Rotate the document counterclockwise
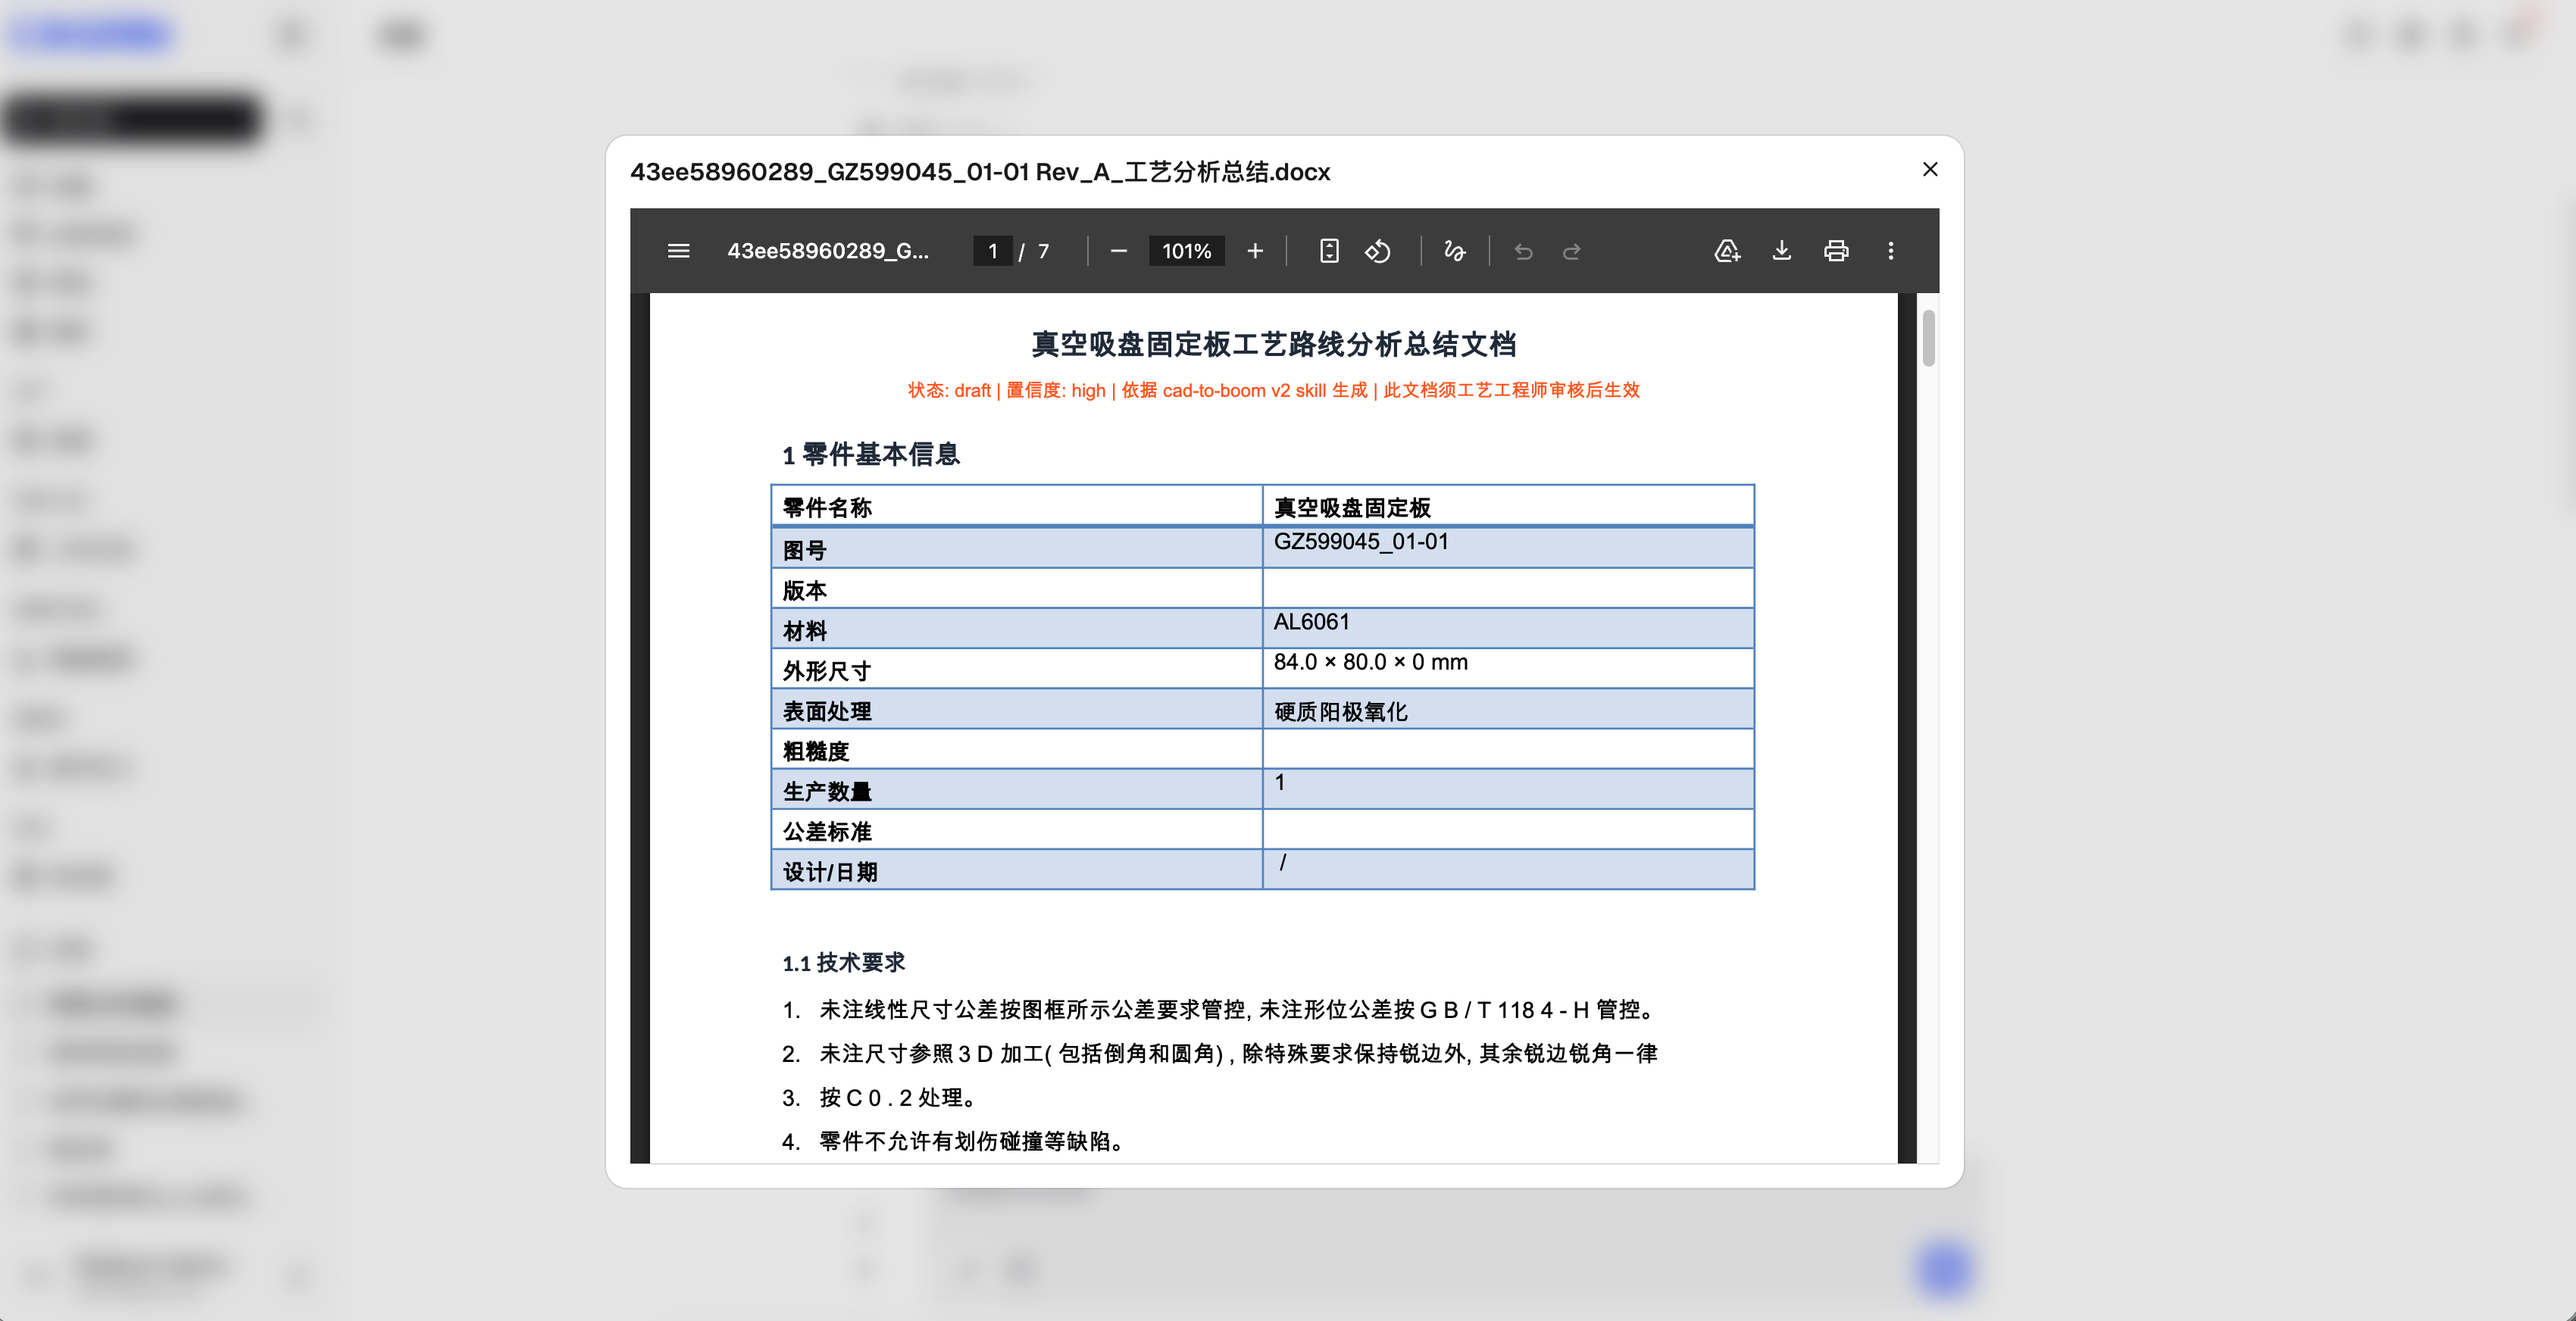 1378,251
